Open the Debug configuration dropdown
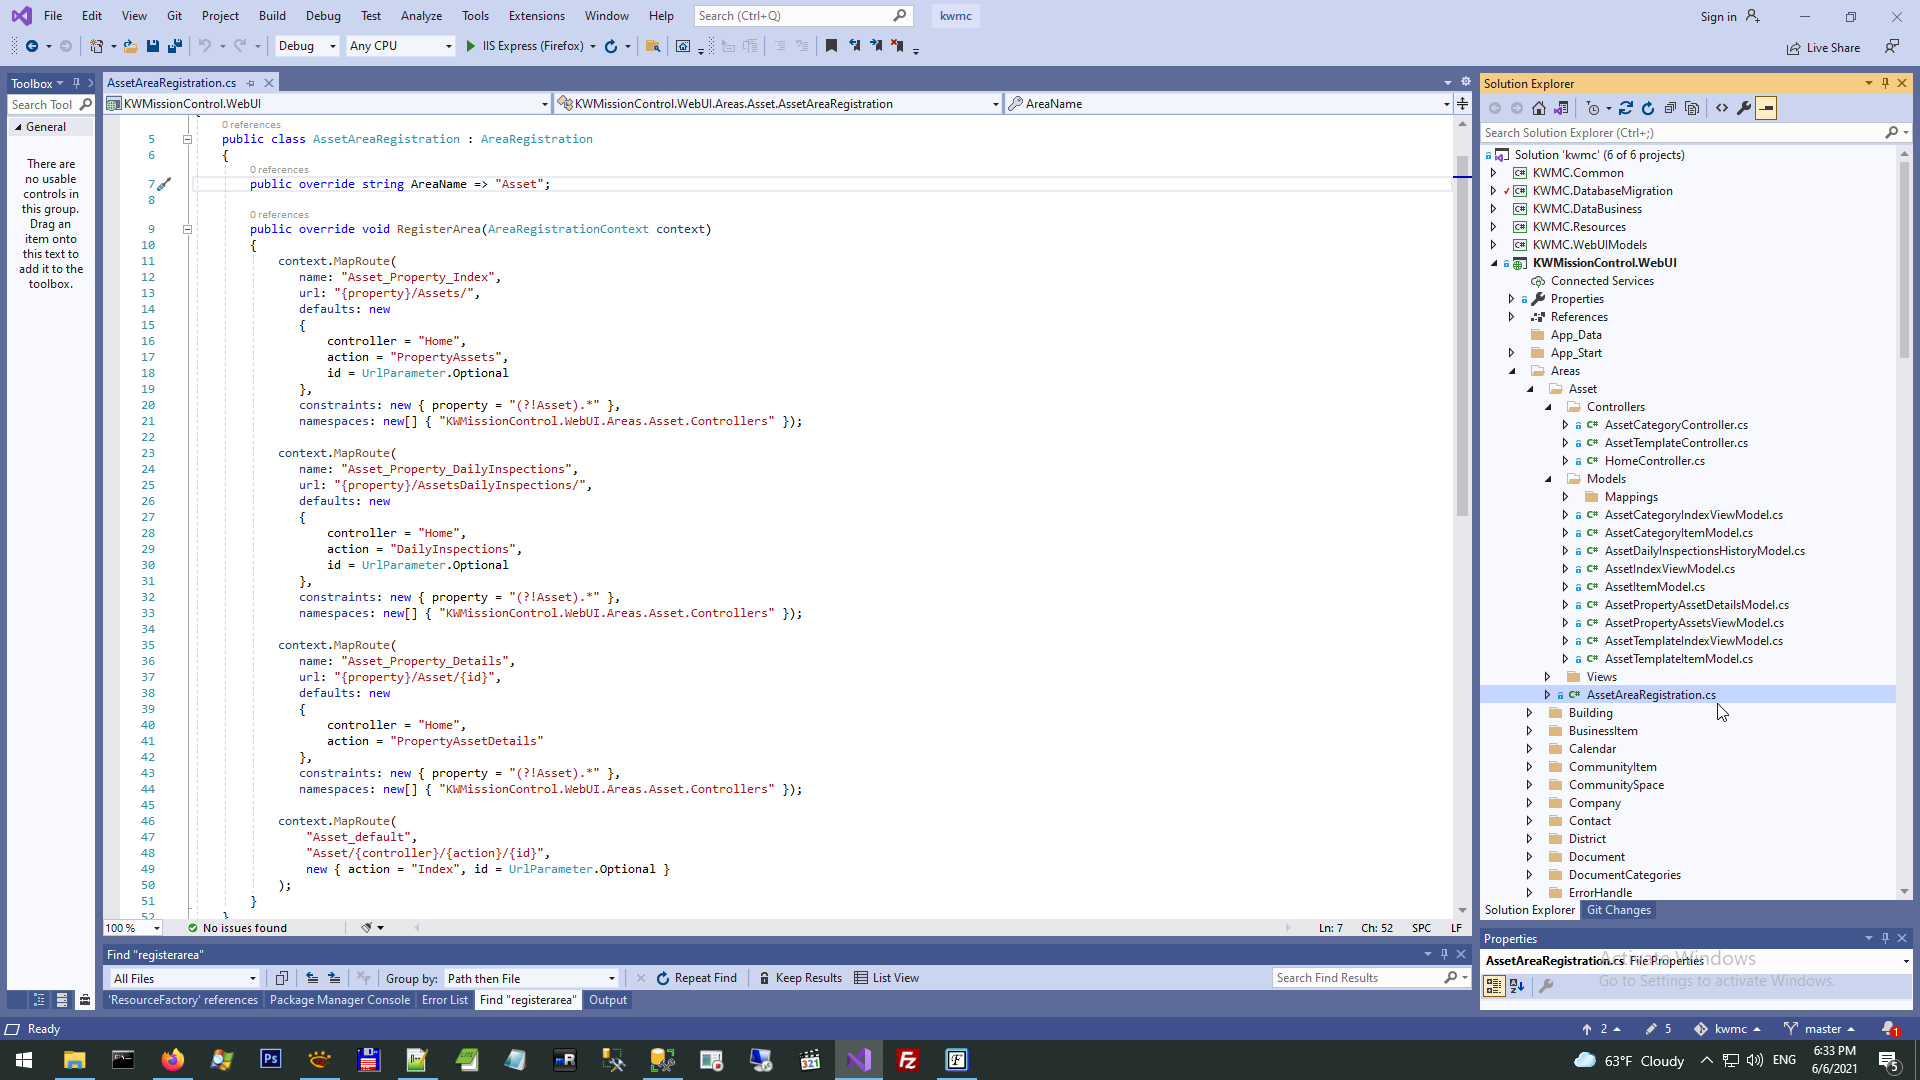This screenshot has height=1080, width=1920. 307,46
